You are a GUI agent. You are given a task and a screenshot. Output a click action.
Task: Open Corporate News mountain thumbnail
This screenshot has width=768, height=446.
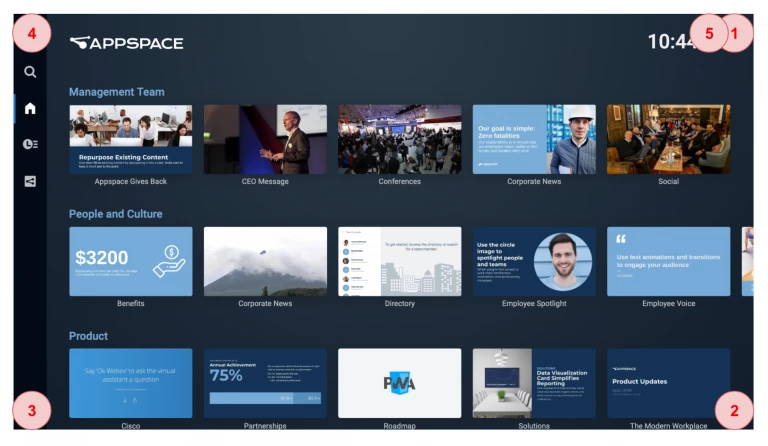coord(265,261)
